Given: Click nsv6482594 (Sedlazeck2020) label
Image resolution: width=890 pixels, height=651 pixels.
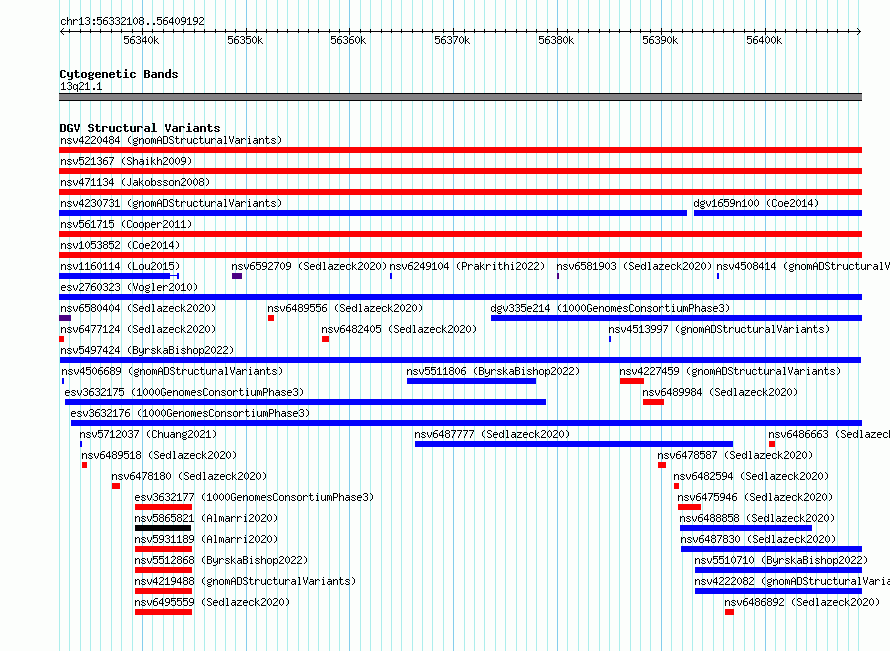Looking at the screenshot, I should point(751,476).
